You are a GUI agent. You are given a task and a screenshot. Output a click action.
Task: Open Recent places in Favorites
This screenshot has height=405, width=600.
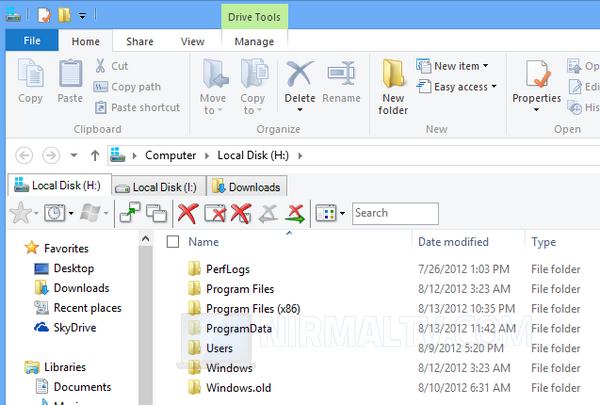point(78,308)
